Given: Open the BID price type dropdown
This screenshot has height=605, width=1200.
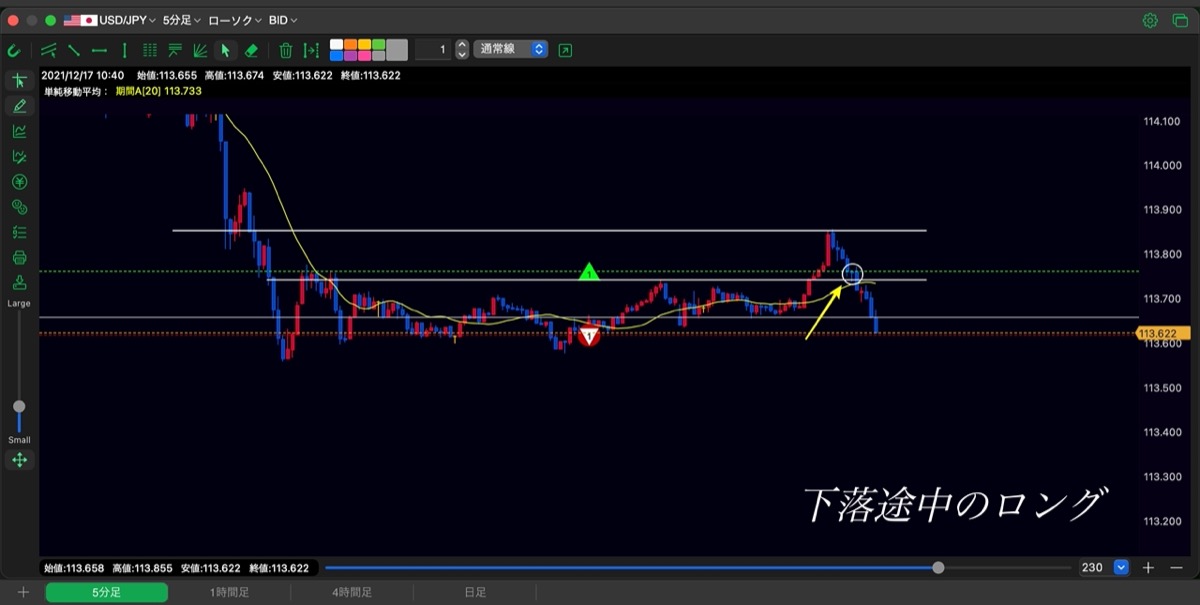Looking at the screenshot, I should [283, 20].
